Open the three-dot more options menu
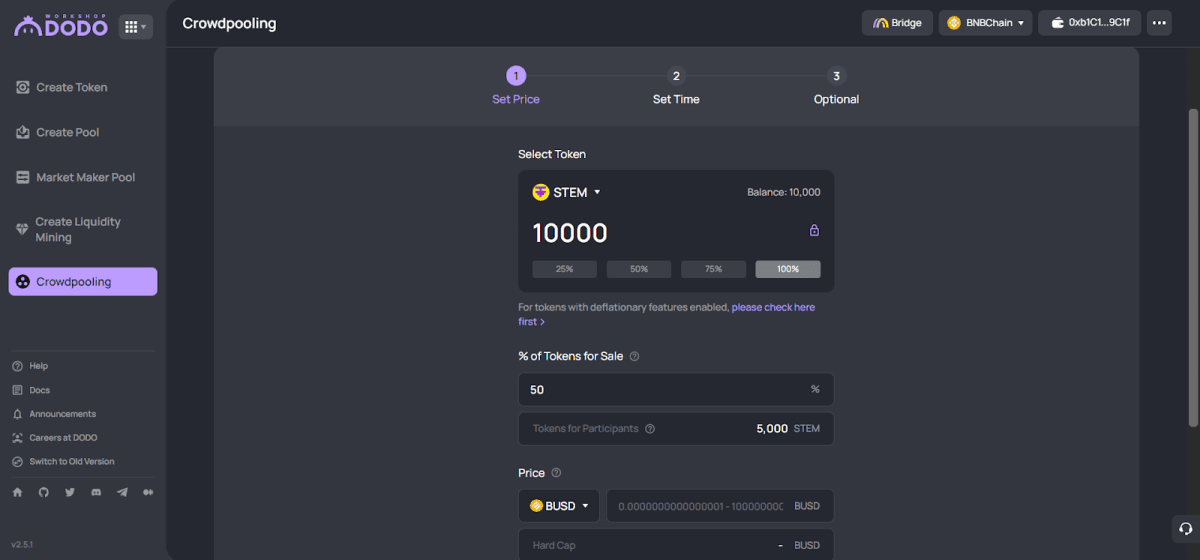1200x560 pixels. pyautogui.click(x=1159, y=23)
